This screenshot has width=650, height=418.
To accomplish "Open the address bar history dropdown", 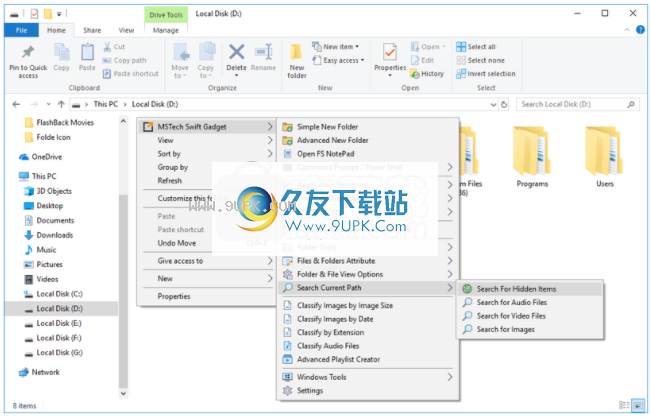I will (x=493, y=104).
